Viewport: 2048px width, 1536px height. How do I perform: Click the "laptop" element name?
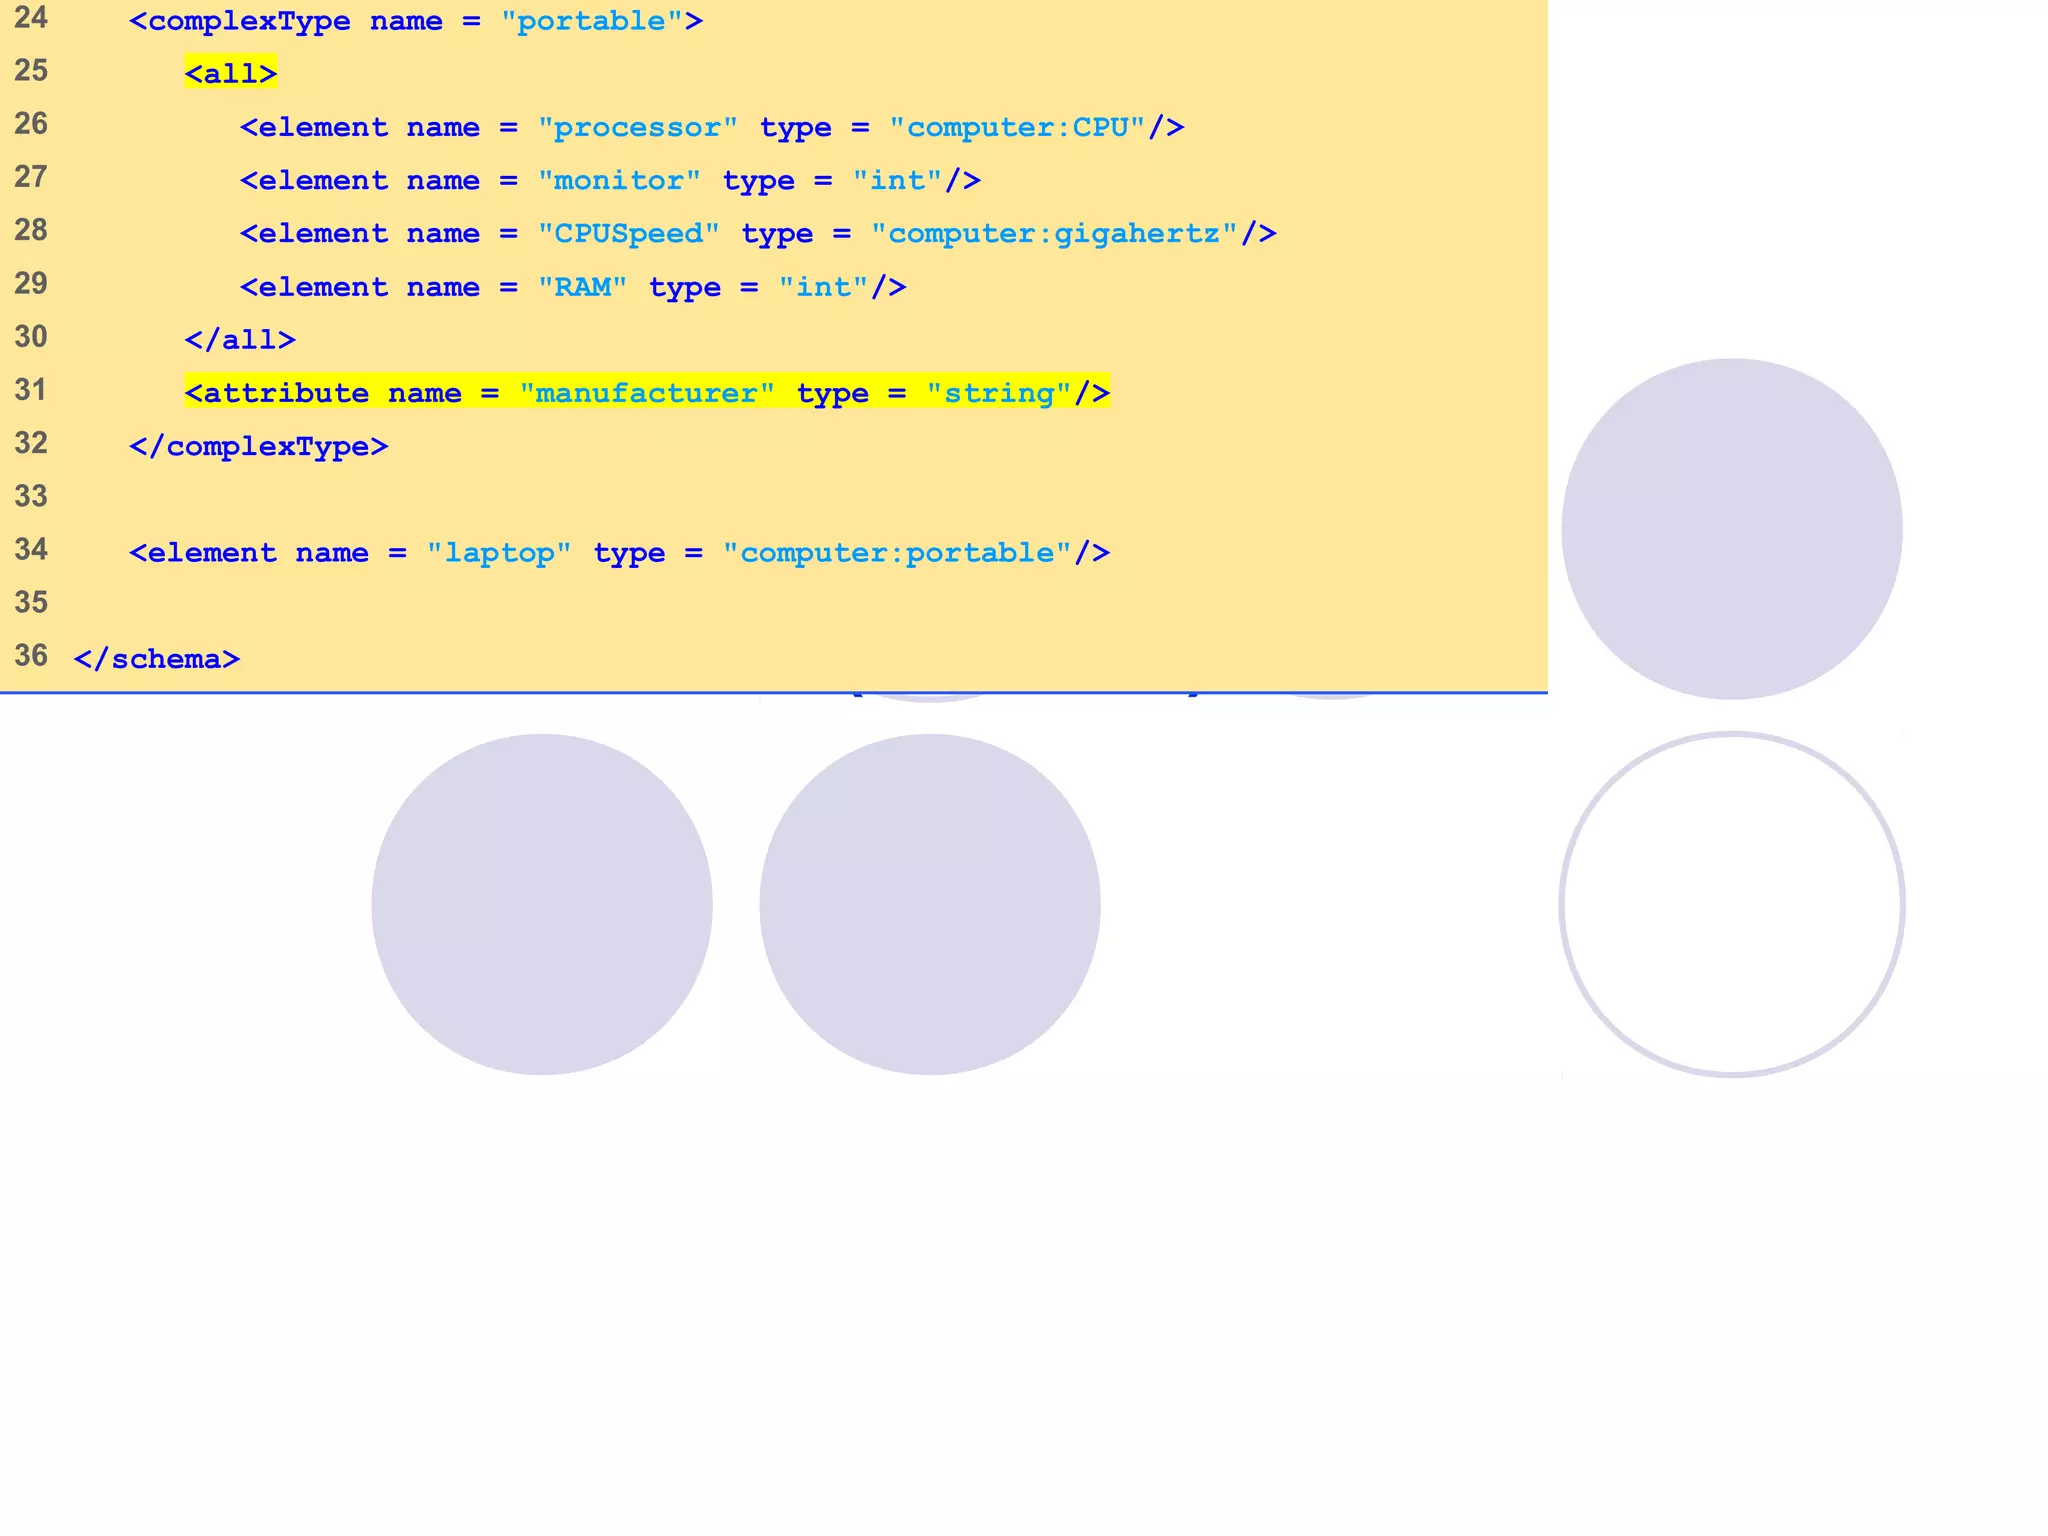click(499, 554)
